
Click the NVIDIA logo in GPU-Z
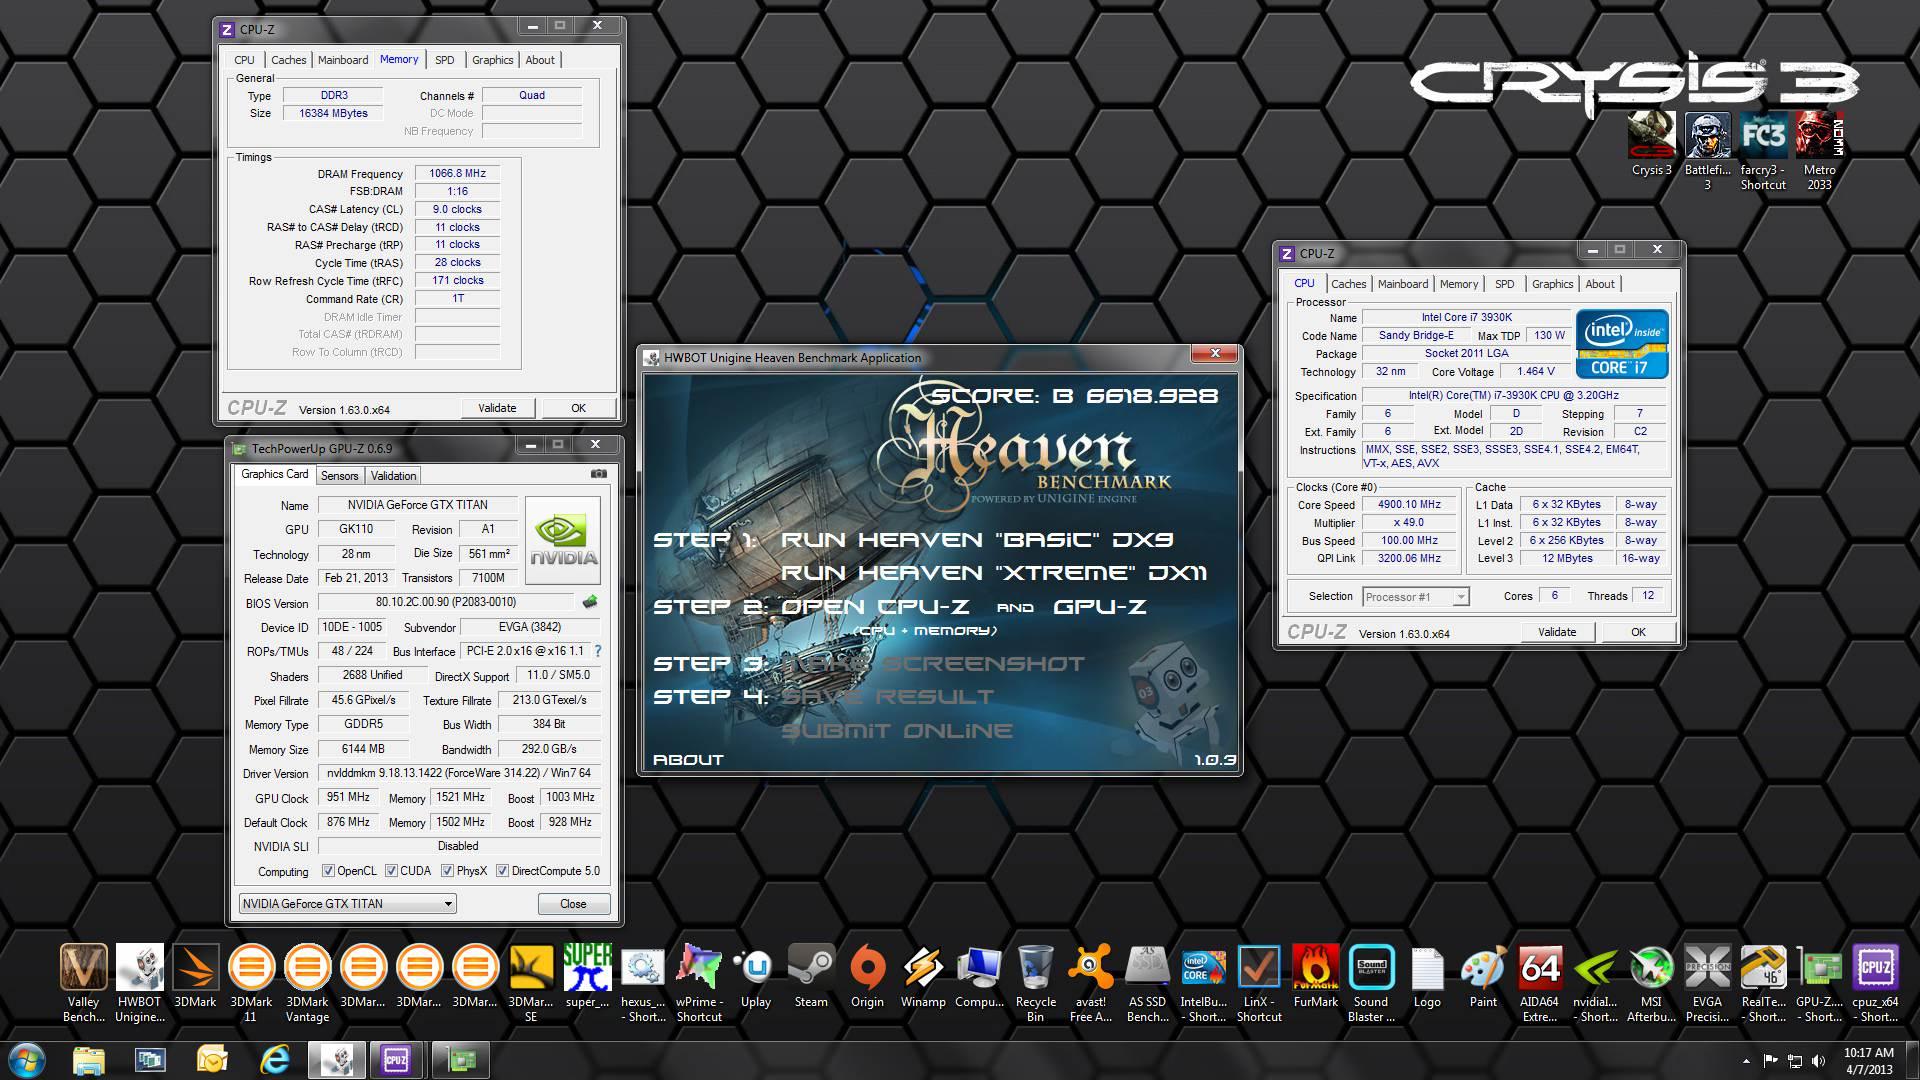click(563, 540)
